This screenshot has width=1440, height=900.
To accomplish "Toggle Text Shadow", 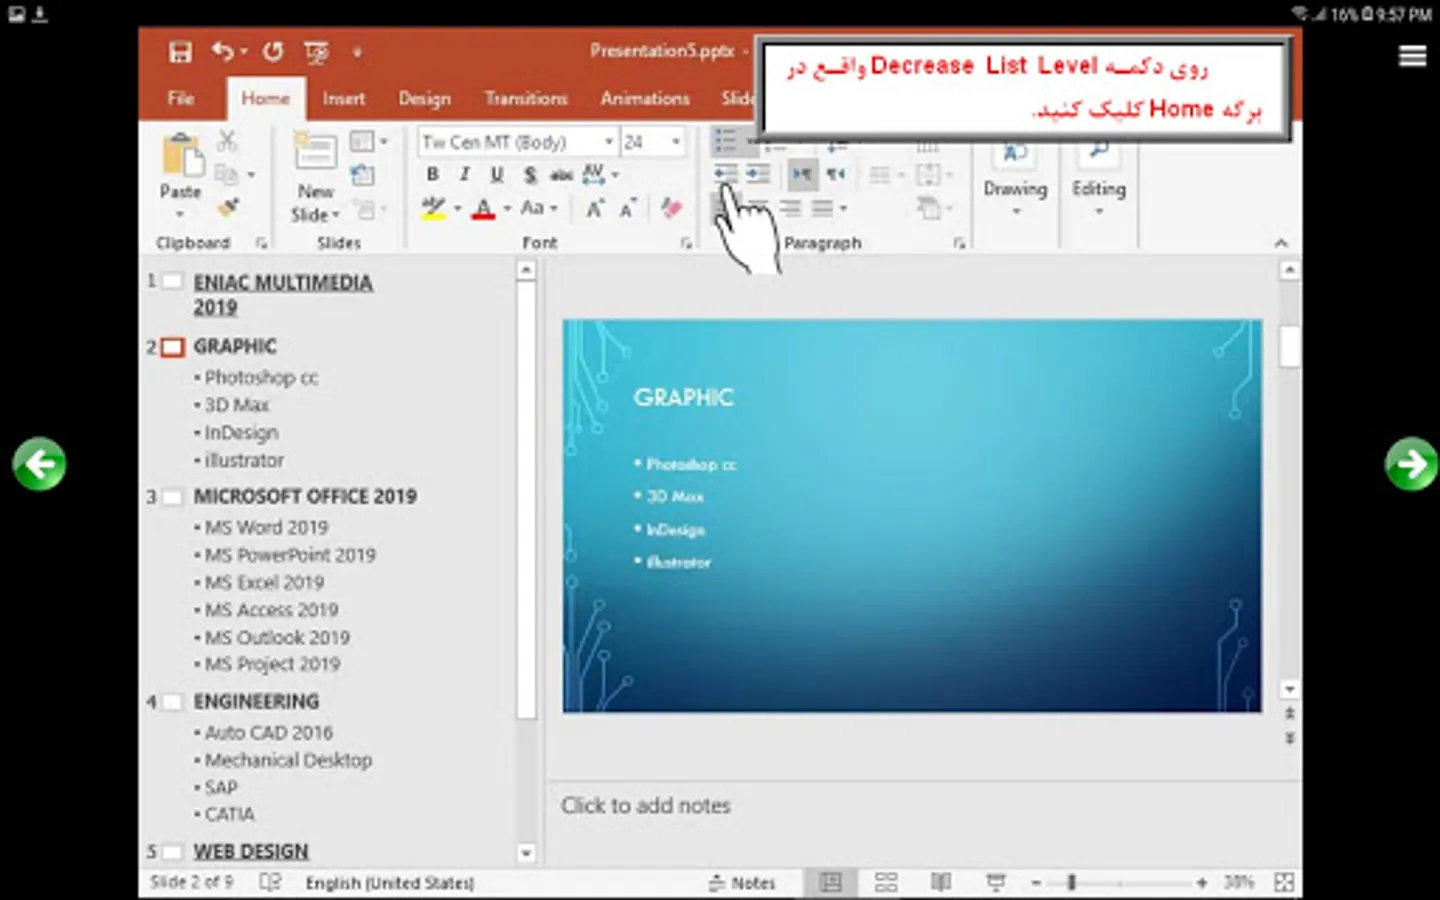I will pyautogui.click(x=530, y=174).
